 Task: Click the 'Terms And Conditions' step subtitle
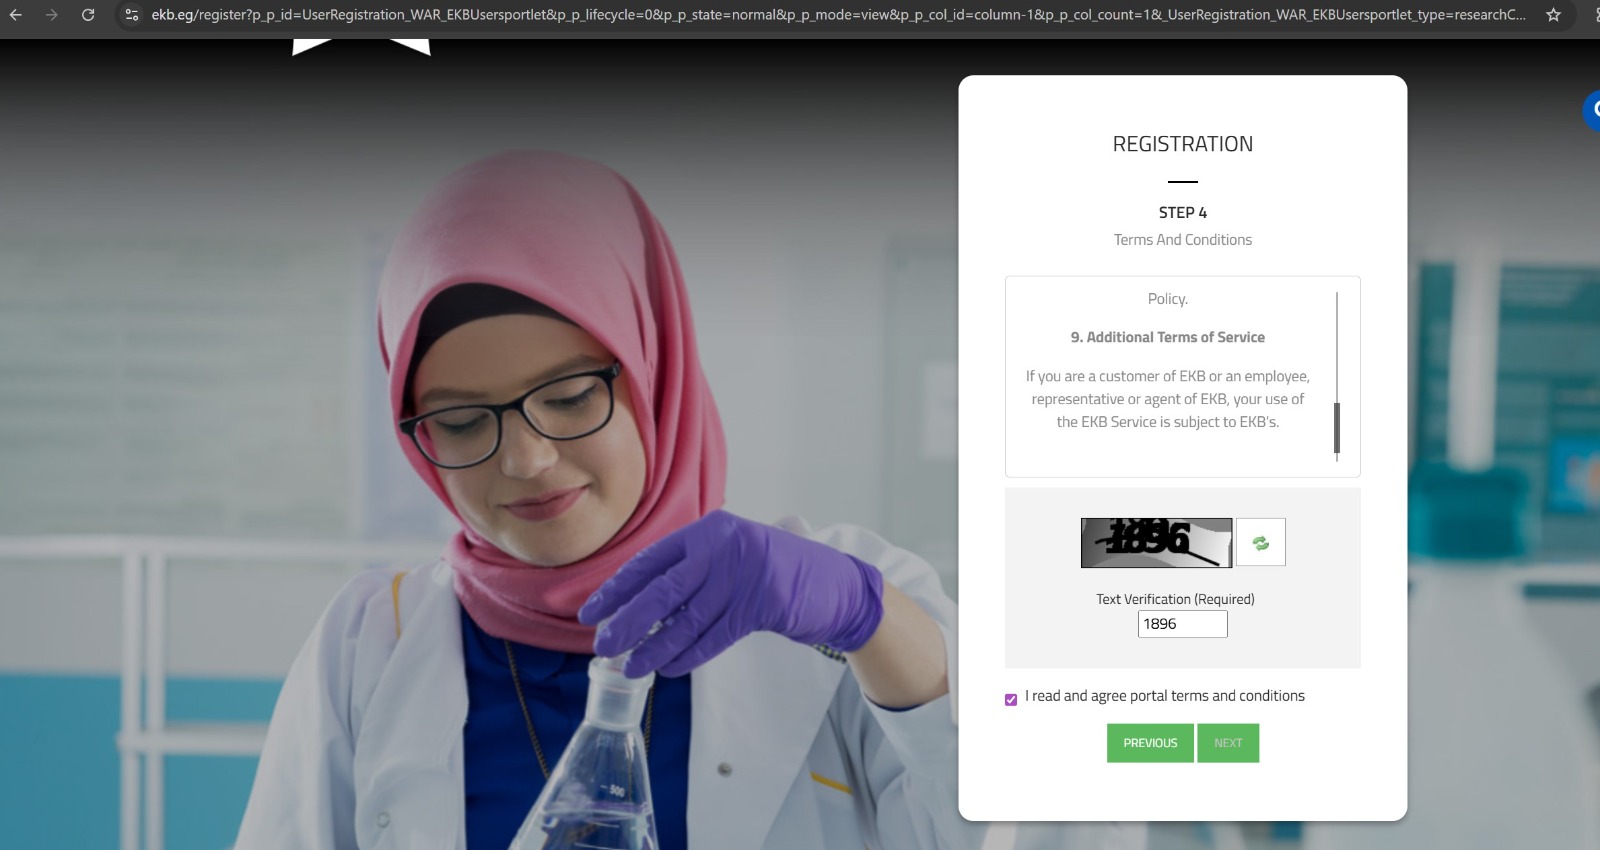pos(1182,240)
